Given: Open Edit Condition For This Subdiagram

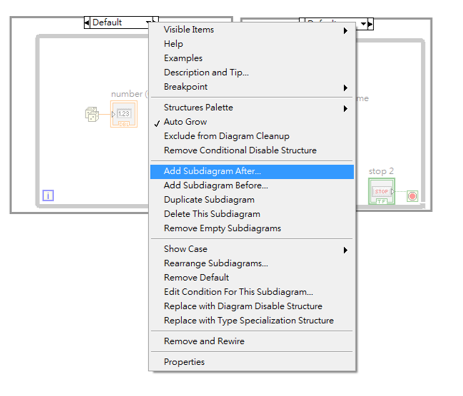Looking at the screenshot, I should (x=252, y=292).
